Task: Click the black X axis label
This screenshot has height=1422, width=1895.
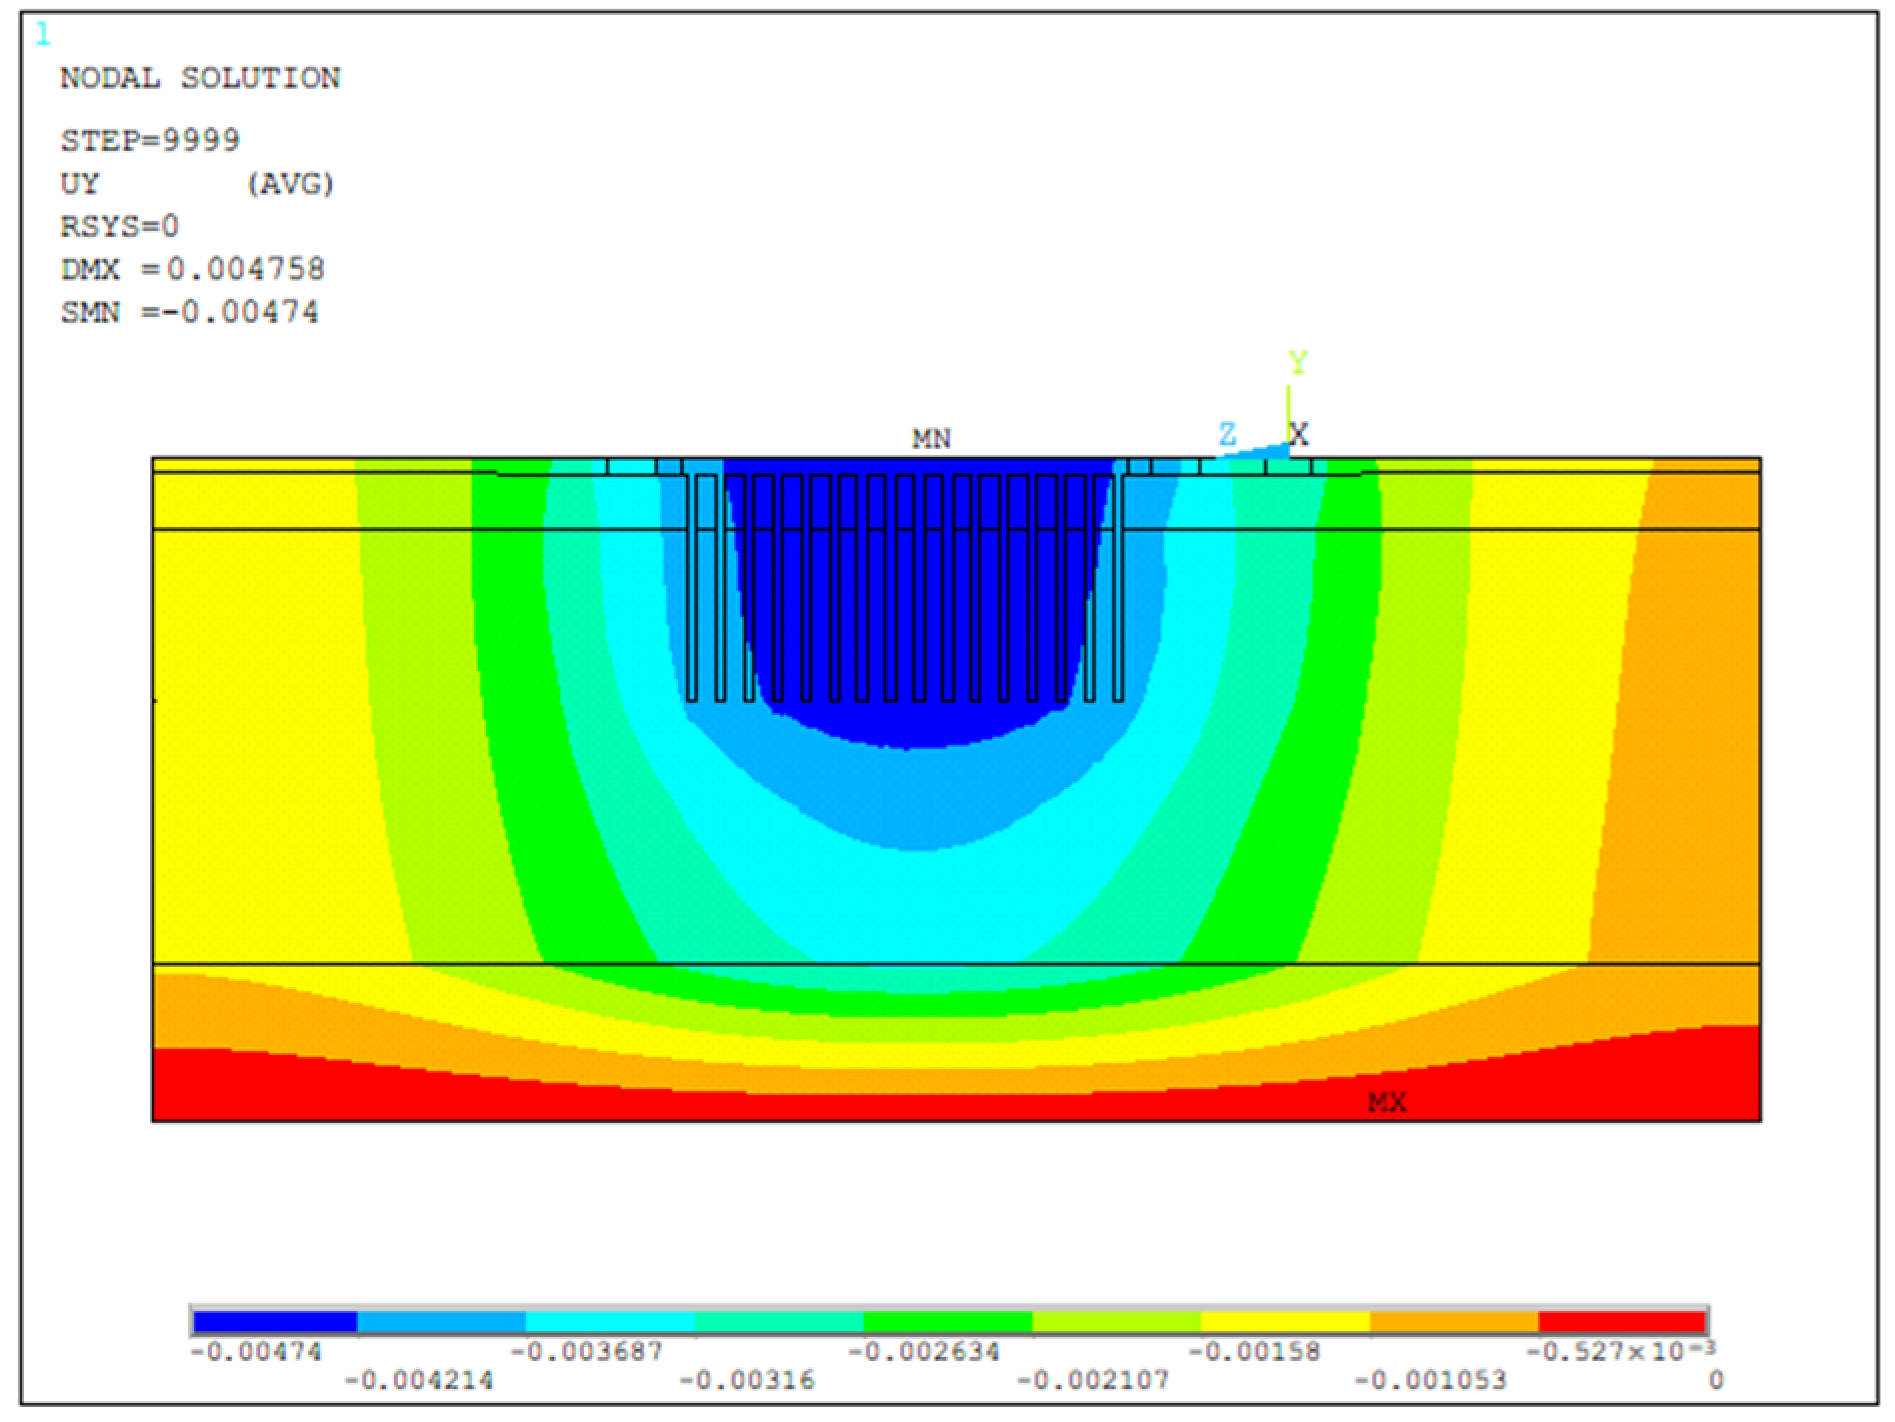Action: [1298, 434]
